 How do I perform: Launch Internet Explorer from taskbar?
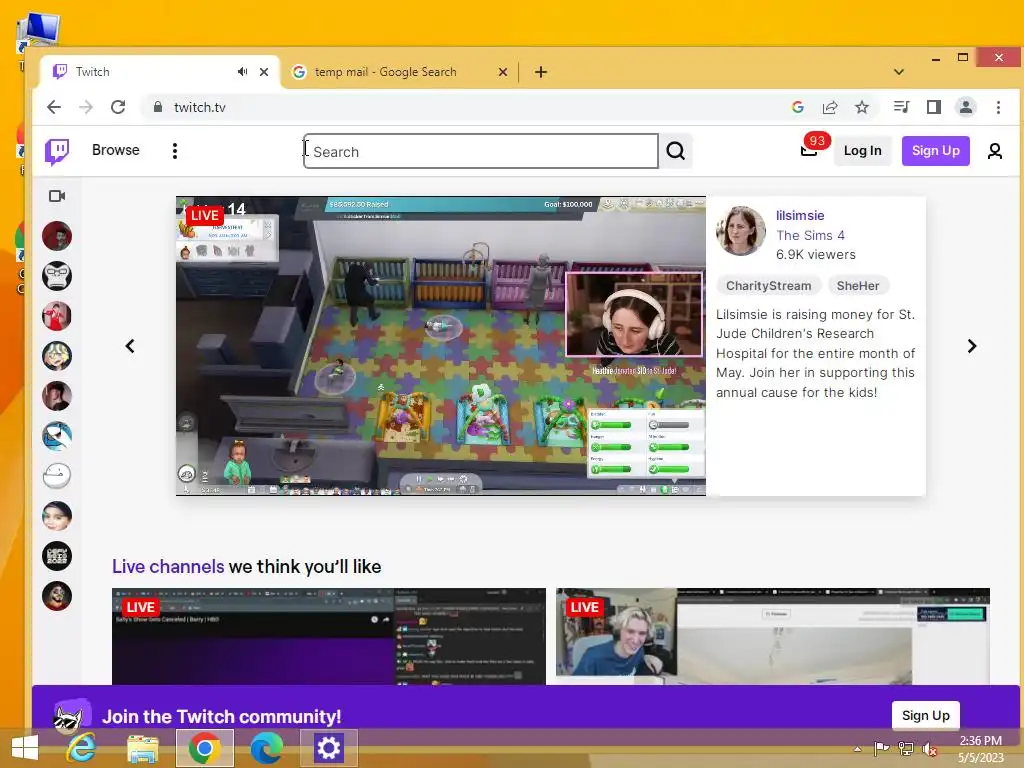pos(81,748)
